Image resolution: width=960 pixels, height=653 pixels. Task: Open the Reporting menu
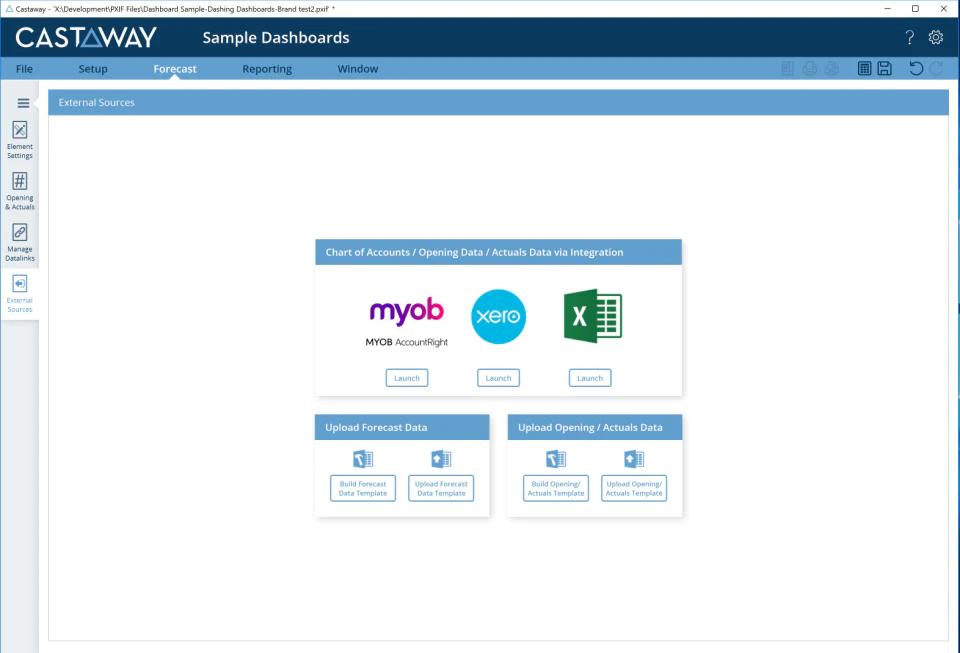pos(267,69)
